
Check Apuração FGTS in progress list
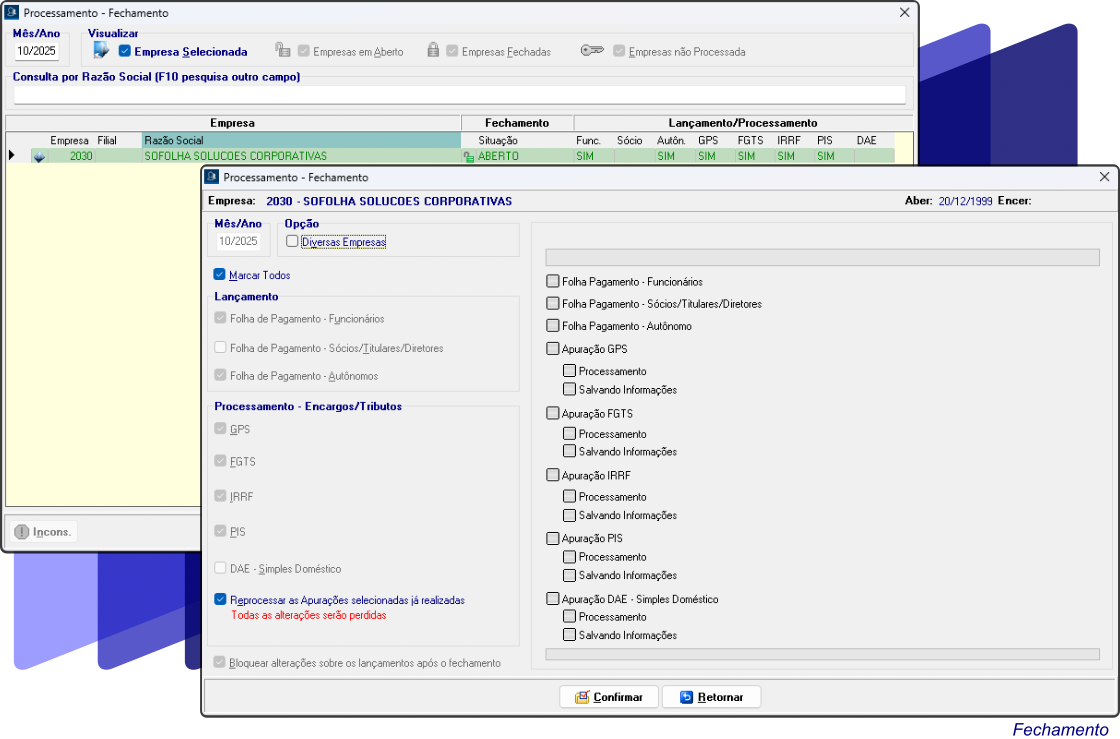point(553,413)
